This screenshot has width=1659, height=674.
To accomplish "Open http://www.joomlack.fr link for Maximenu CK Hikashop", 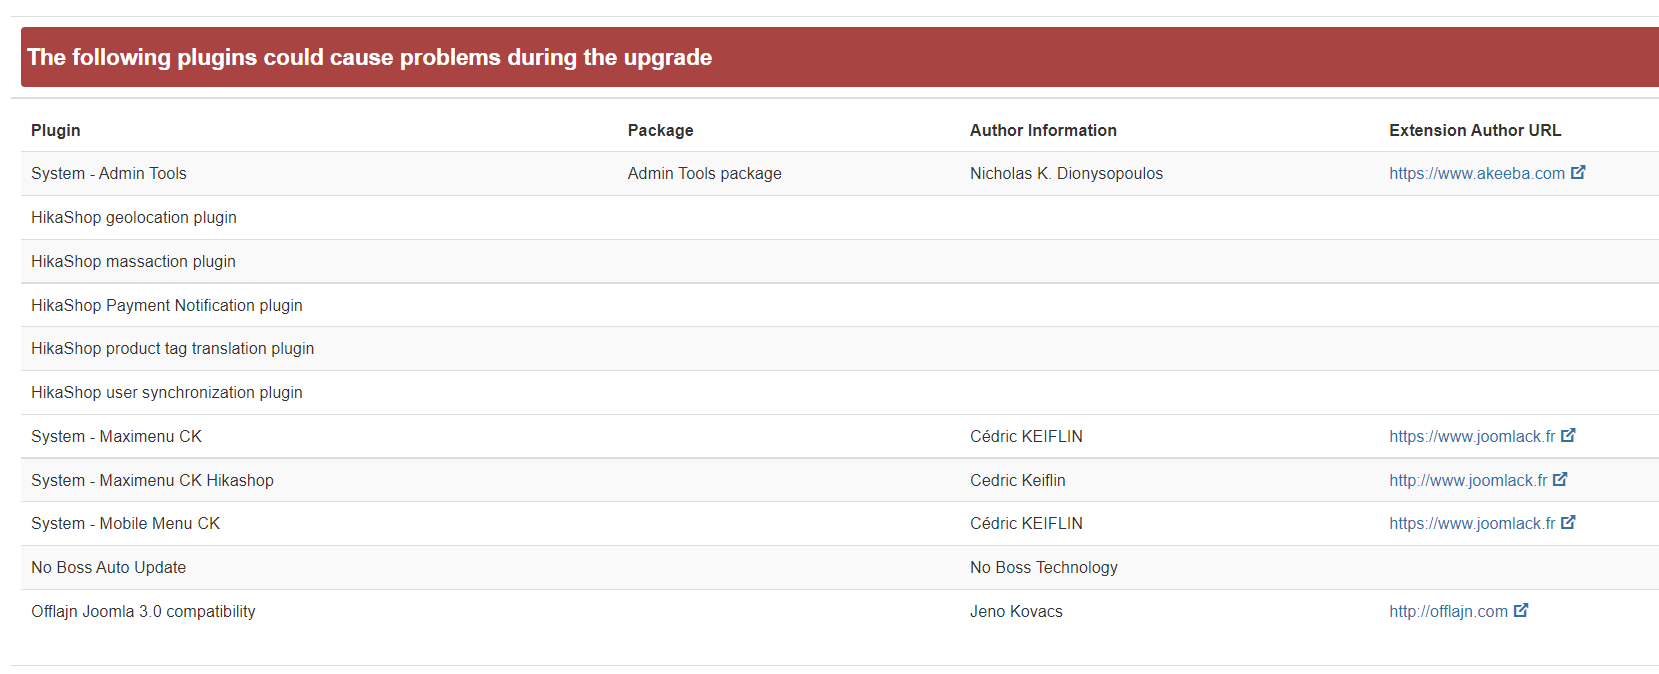I will (x=1467, y=481).
